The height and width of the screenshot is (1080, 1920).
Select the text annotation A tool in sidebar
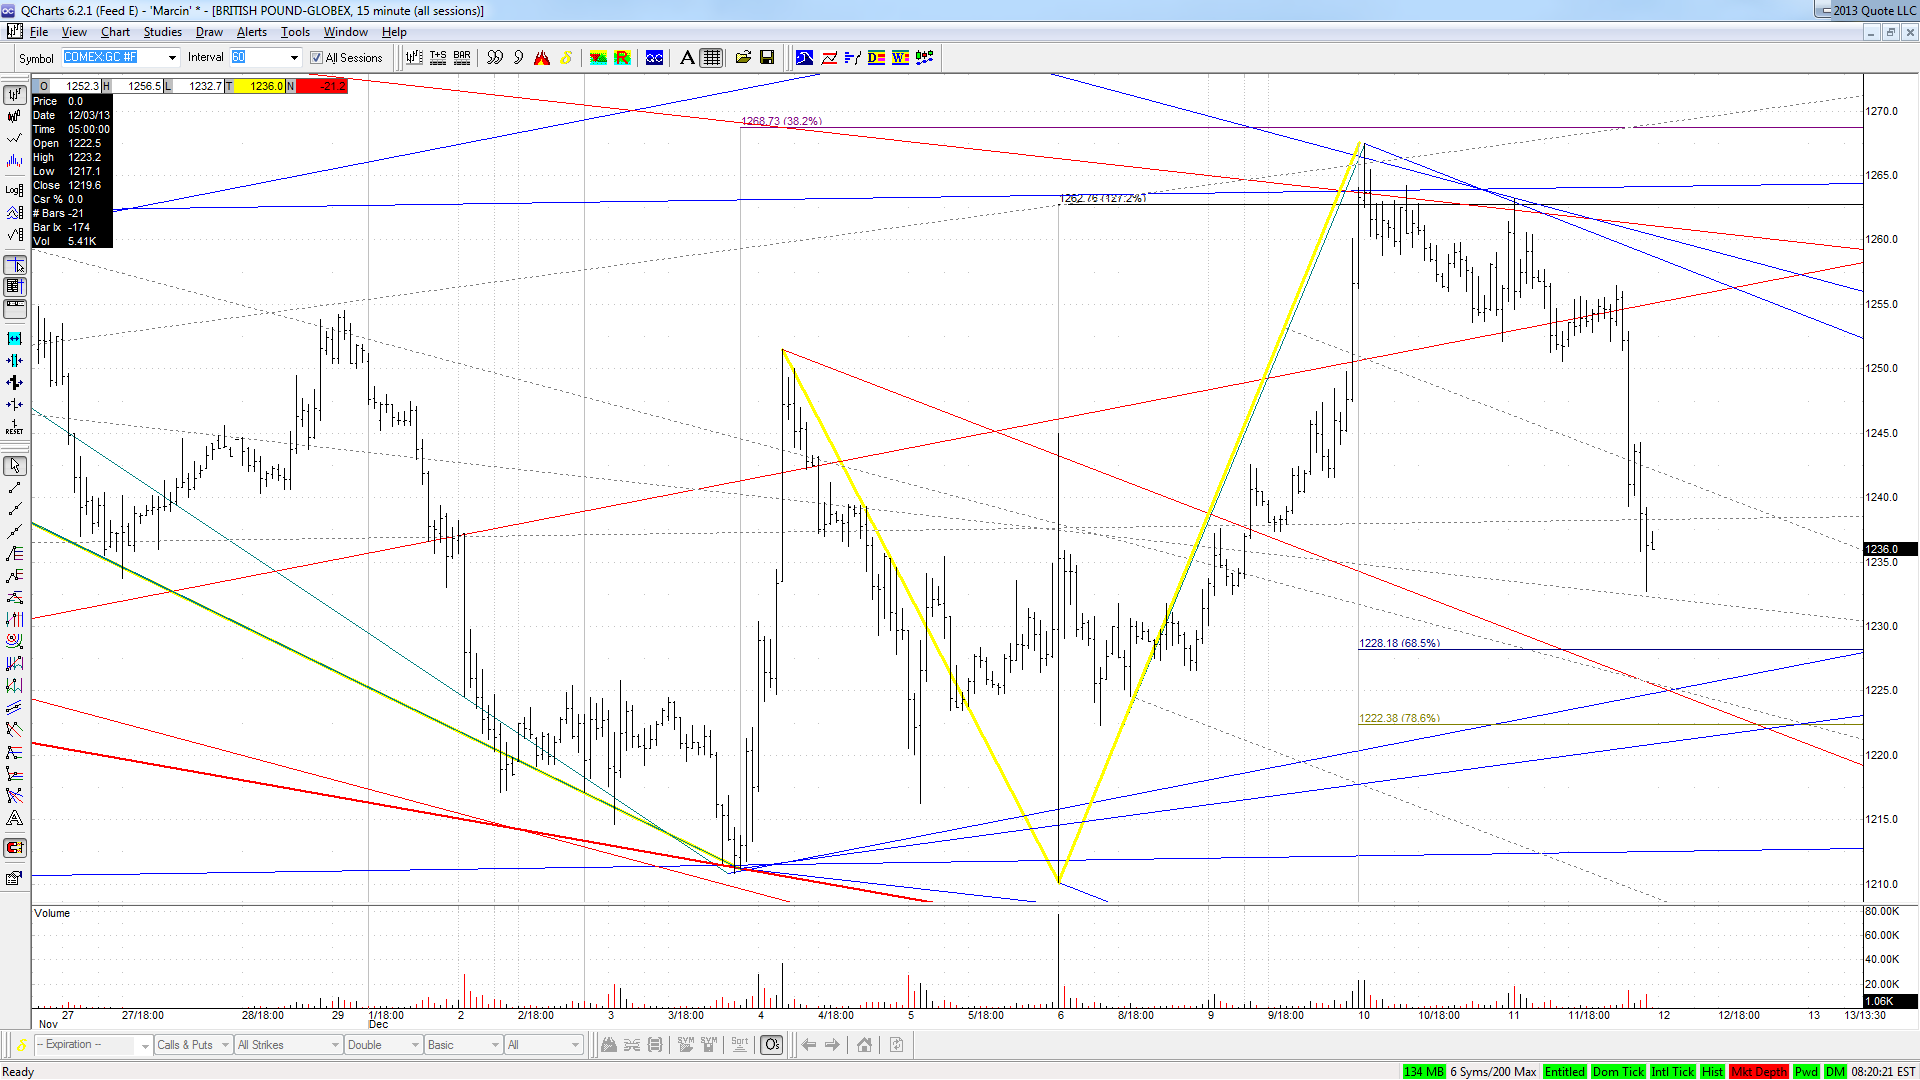pos(14,818)
